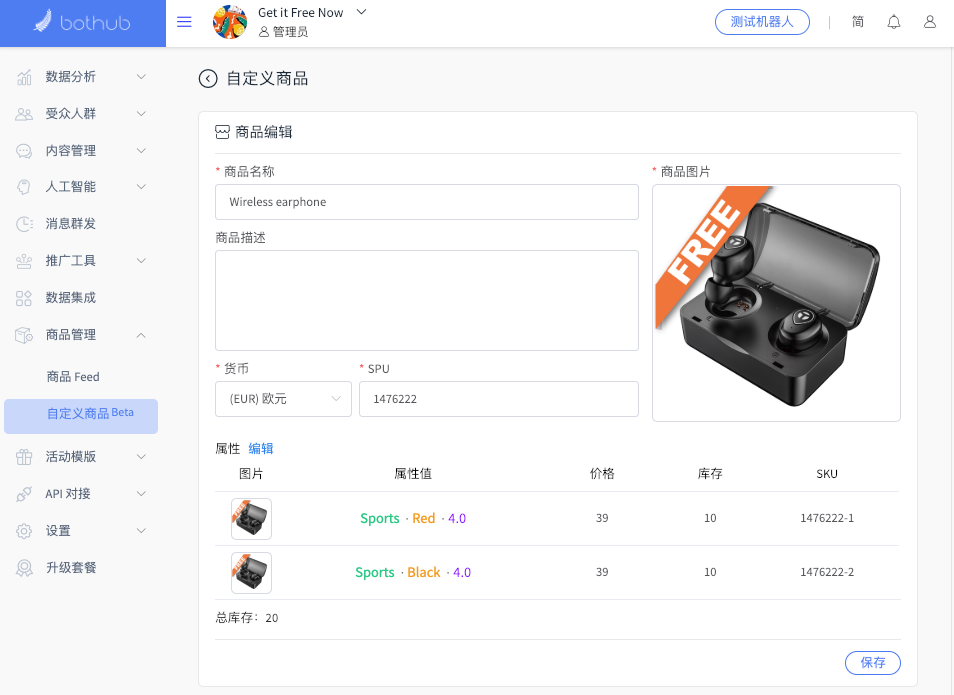Click the bothub logo
954x695 pixels.
click(82, 22)
